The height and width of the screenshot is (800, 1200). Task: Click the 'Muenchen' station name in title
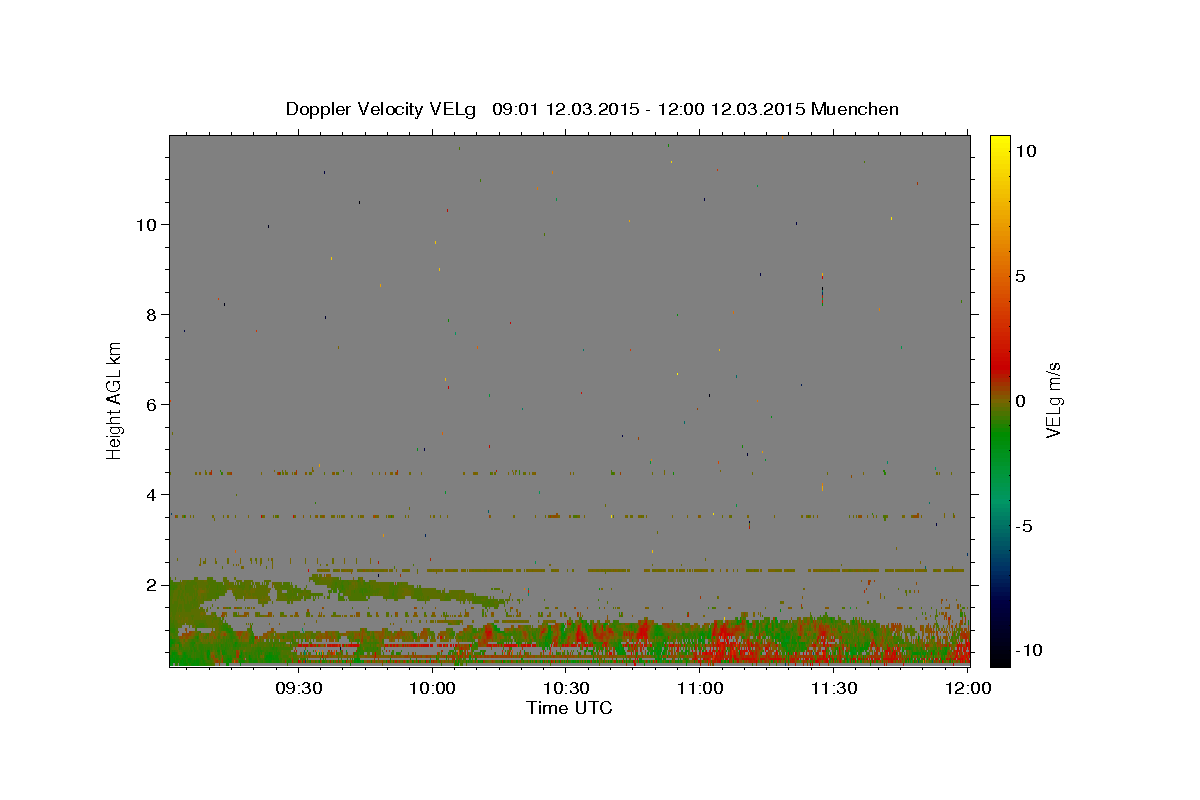coord(855,109)
